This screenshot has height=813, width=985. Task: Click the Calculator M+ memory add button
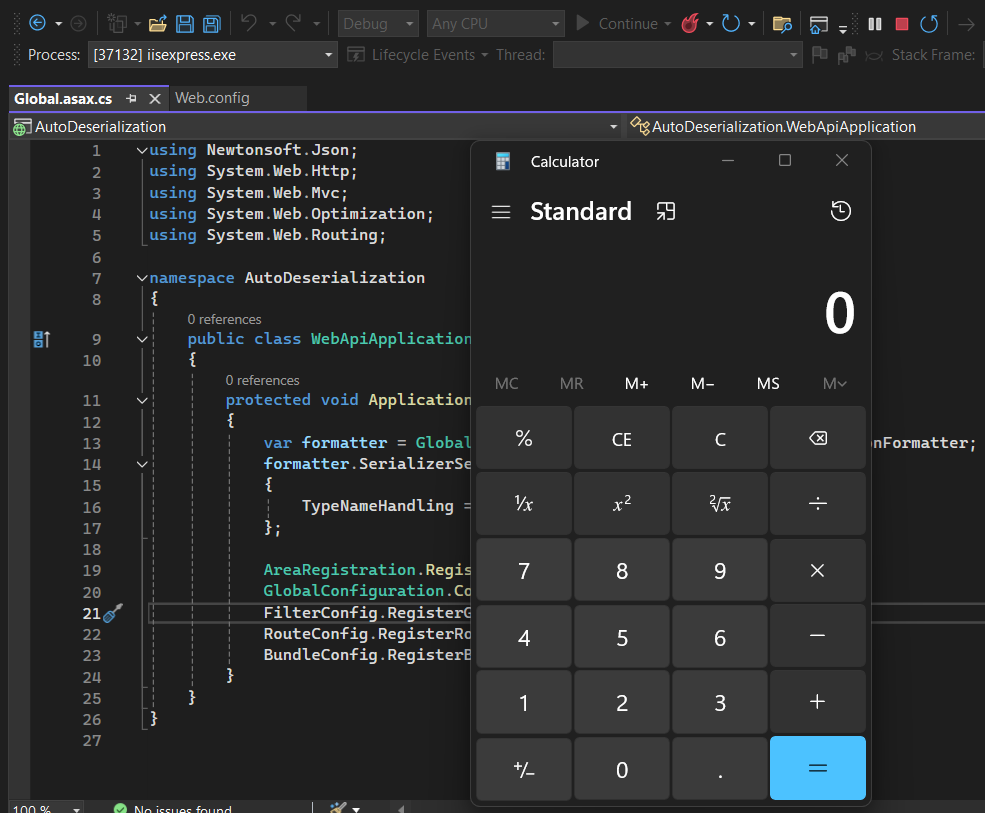[636, 383]
